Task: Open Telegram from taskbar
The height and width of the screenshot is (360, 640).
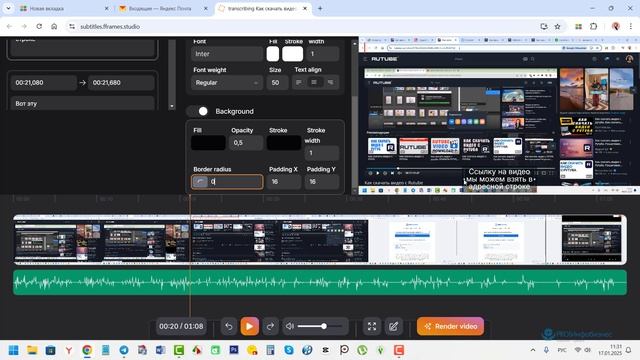Action: point(124,350)
